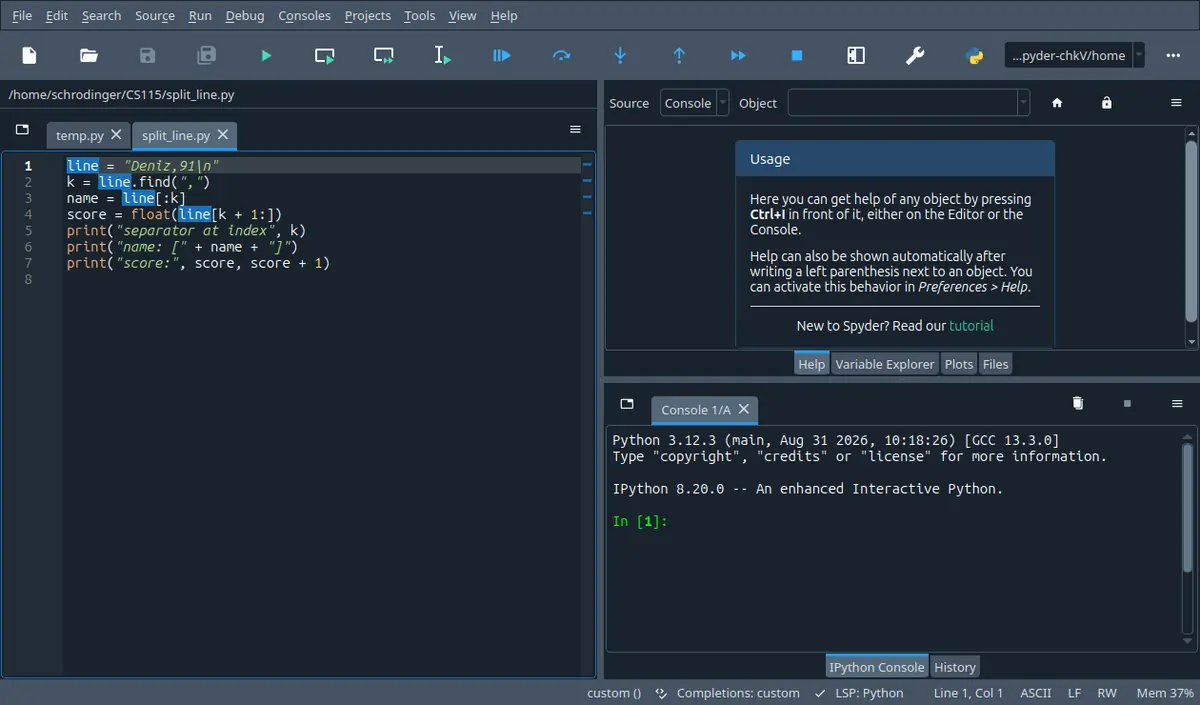The width and height of the screenshot is (1200, 705).
Task: Close the Console 1/A tab
Action: [x=743, y=409]
